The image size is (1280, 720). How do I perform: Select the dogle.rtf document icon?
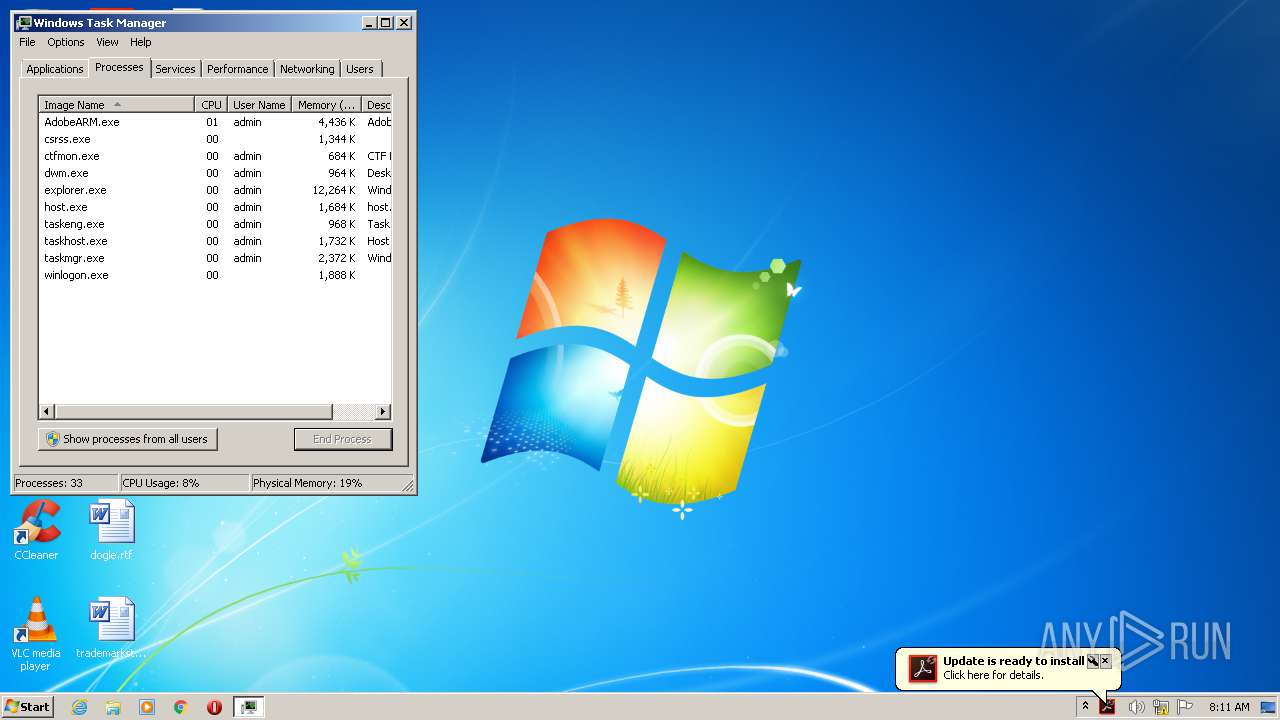pos(111,530)
